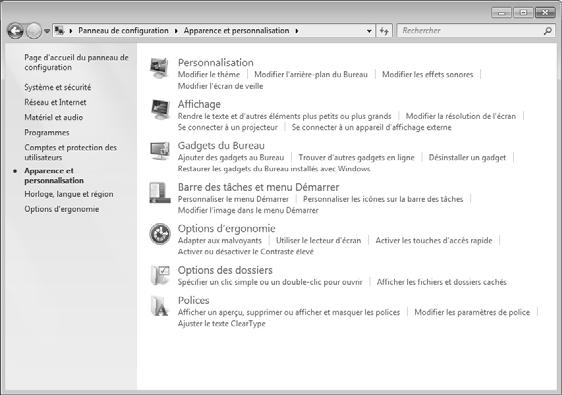
Task: Click the Polices font icon
Action: [x=159, y=306]
